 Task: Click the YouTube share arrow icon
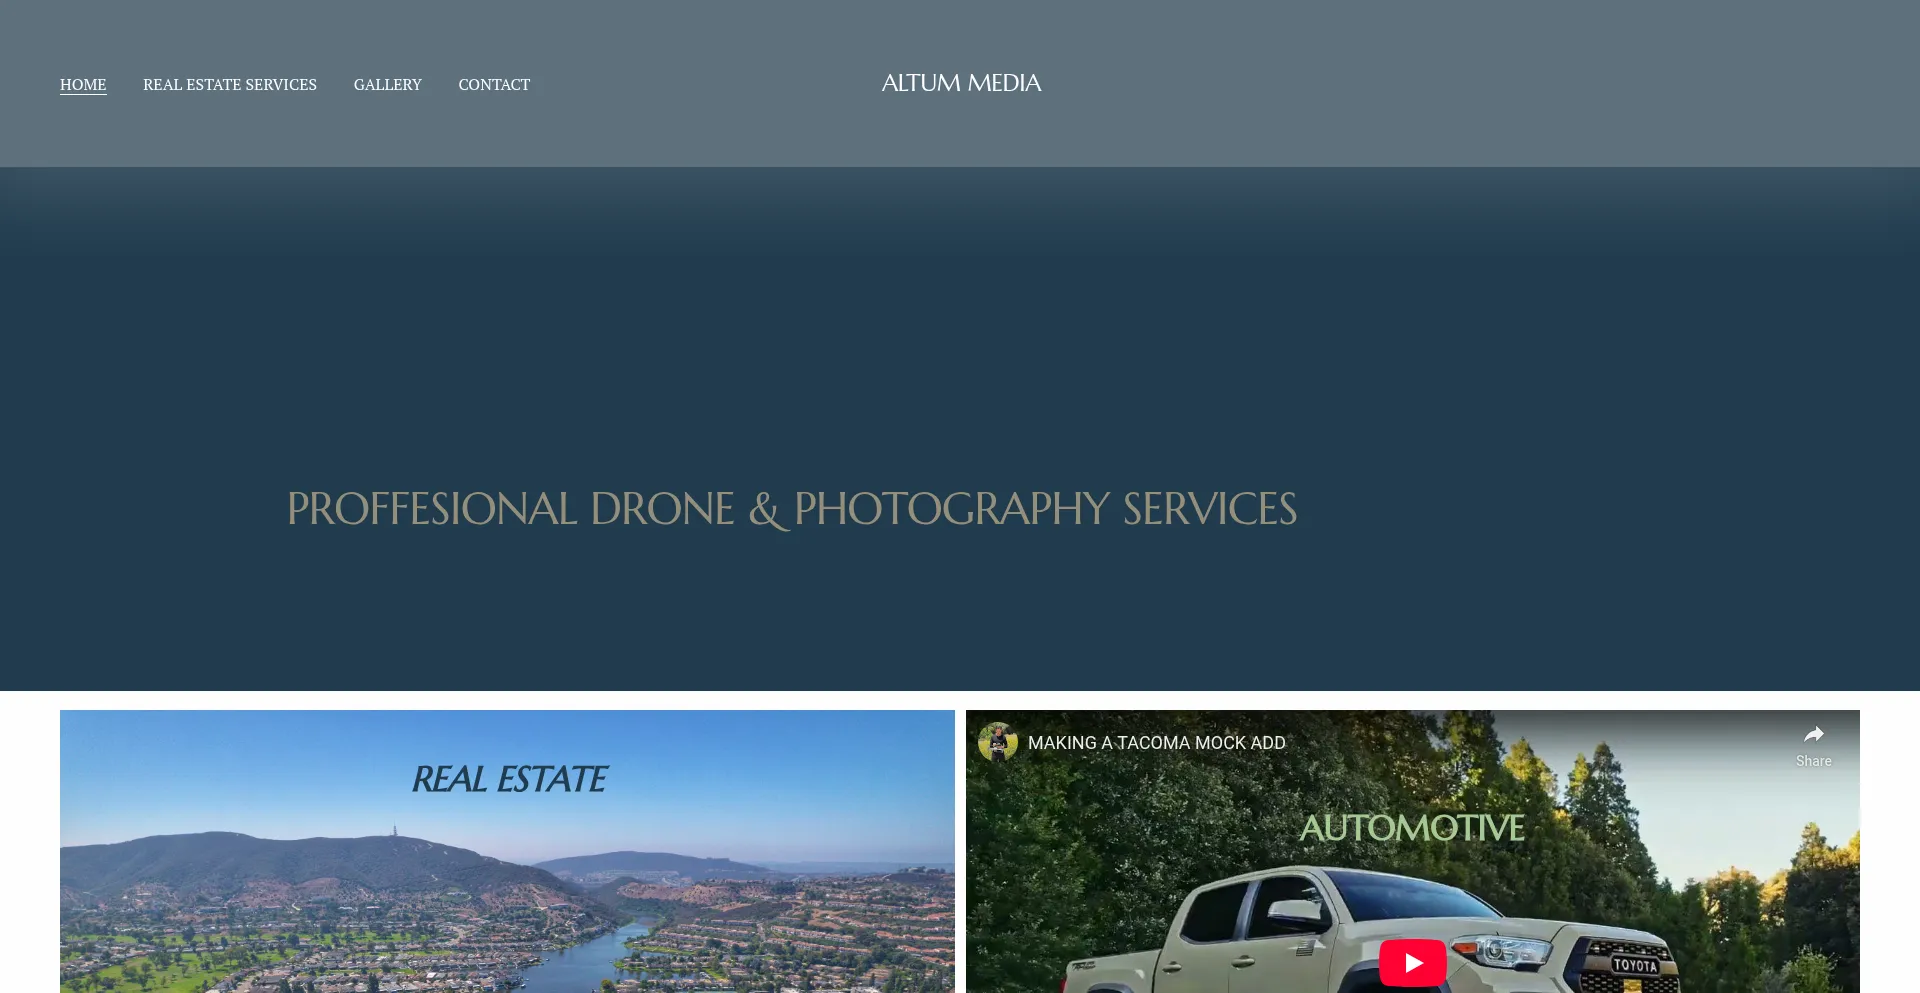pyautogui.click(x=1813, y=734)
